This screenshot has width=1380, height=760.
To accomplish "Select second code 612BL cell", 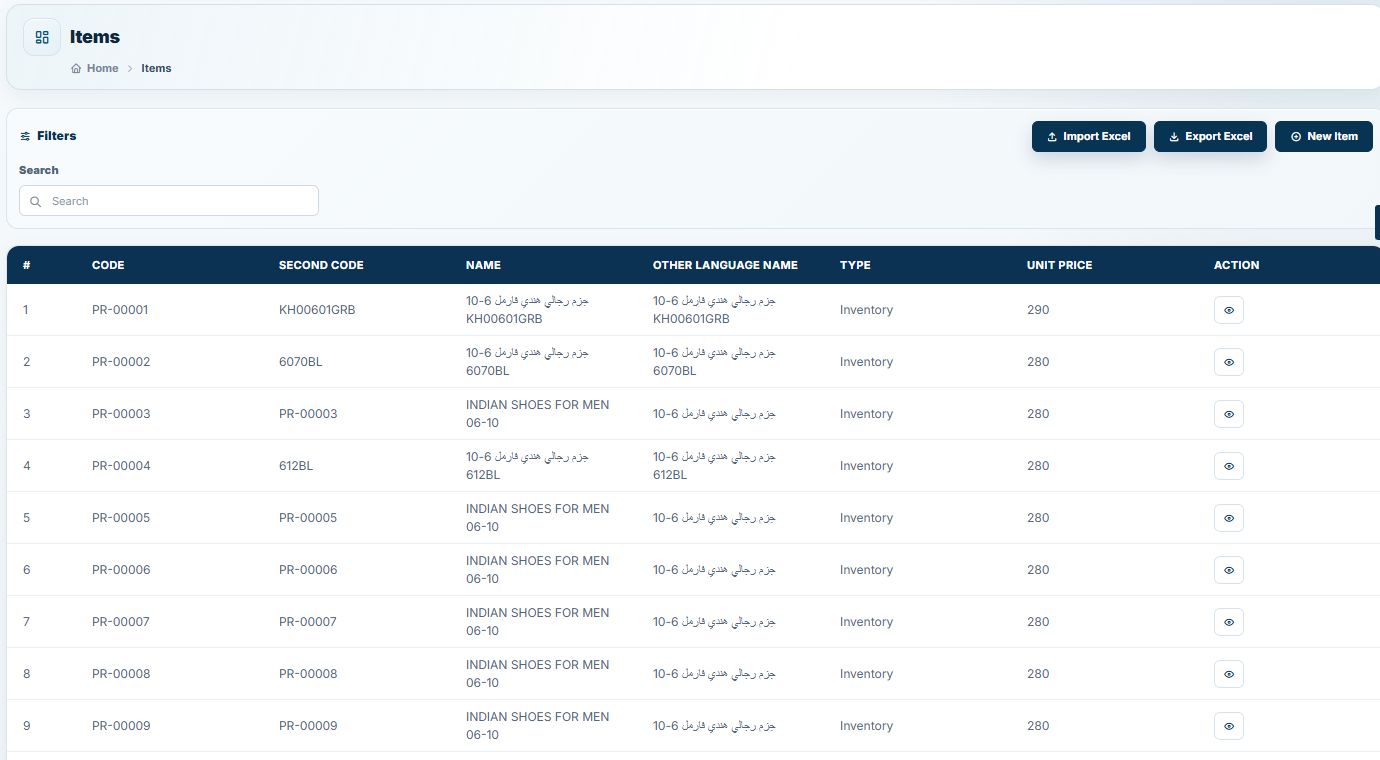I will 296,466.
